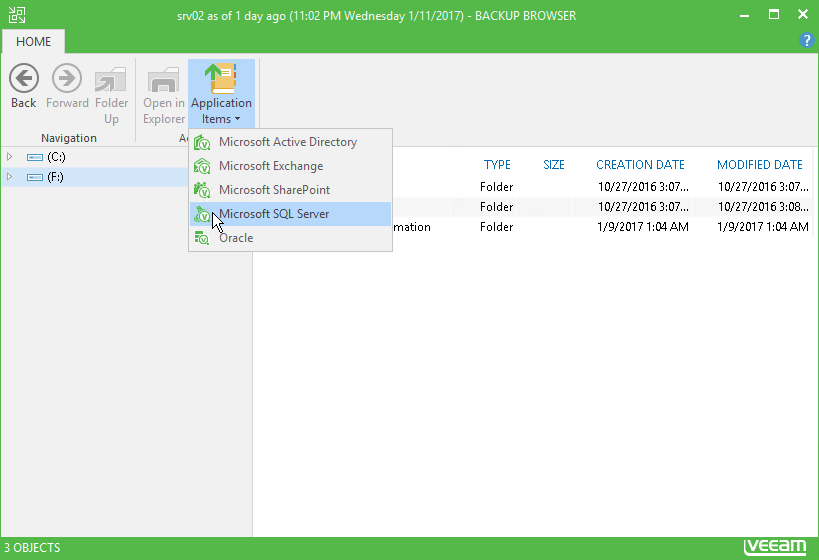819x560 pixels.
Task: Open the help question mark icon
Action: pyautogui.click(x=806, y=40)
